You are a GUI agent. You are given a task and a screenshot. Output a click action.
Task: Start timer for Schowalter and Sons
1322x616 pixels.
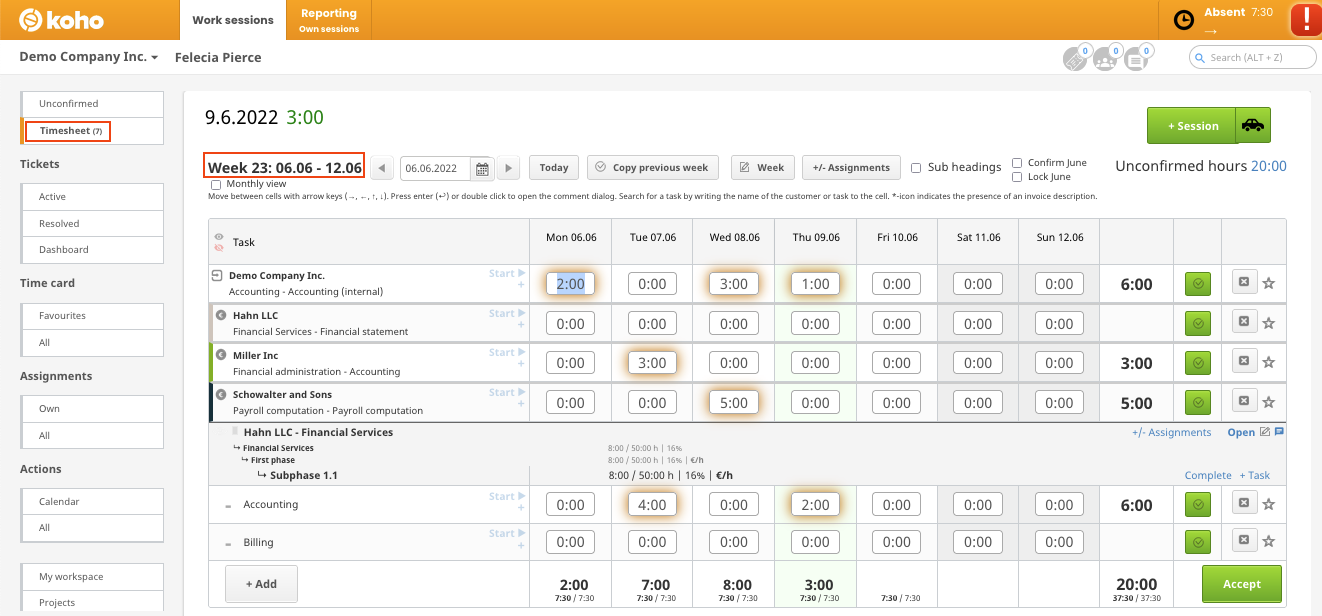(507, 393)
